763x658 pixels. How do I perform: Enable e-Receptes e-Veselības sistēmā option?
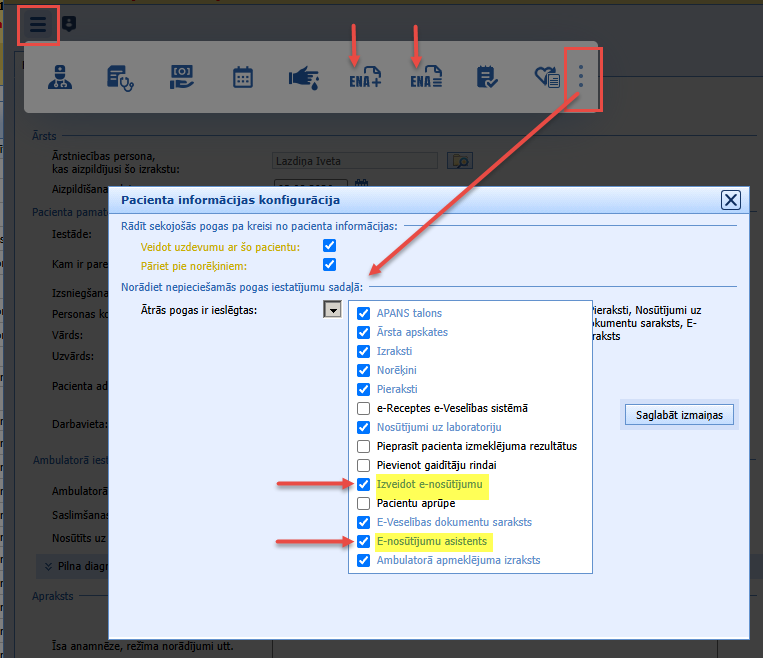click(x=363, y=408)
